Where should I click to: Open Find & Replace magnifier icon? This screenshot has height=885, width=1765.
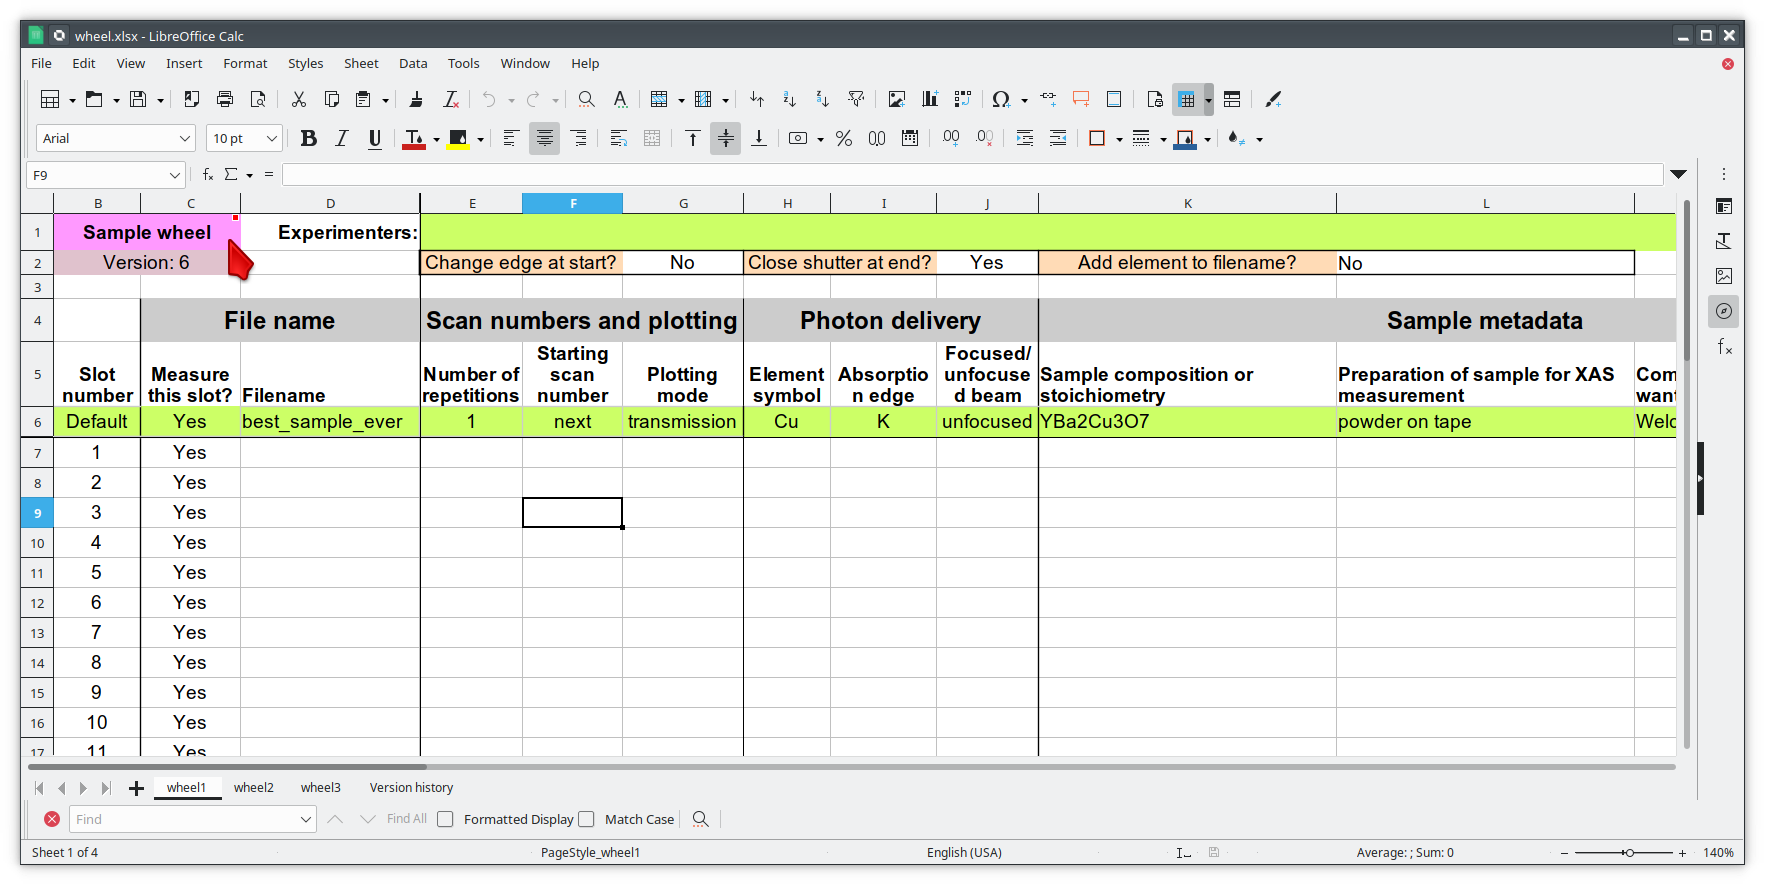click(x=587, y=99)
